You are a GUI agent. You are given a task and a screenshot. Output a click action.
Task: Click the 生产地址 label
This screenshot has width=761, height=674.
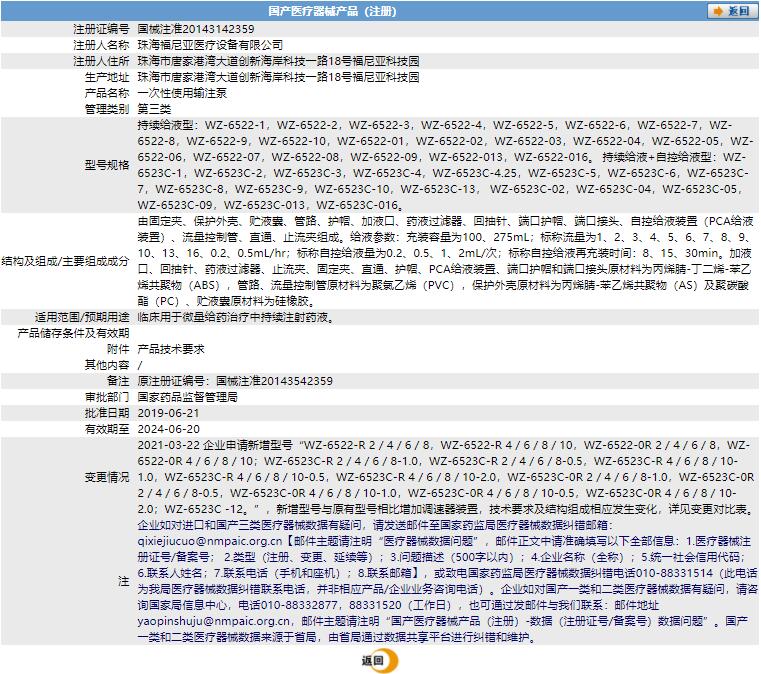[x=107, y=77]
